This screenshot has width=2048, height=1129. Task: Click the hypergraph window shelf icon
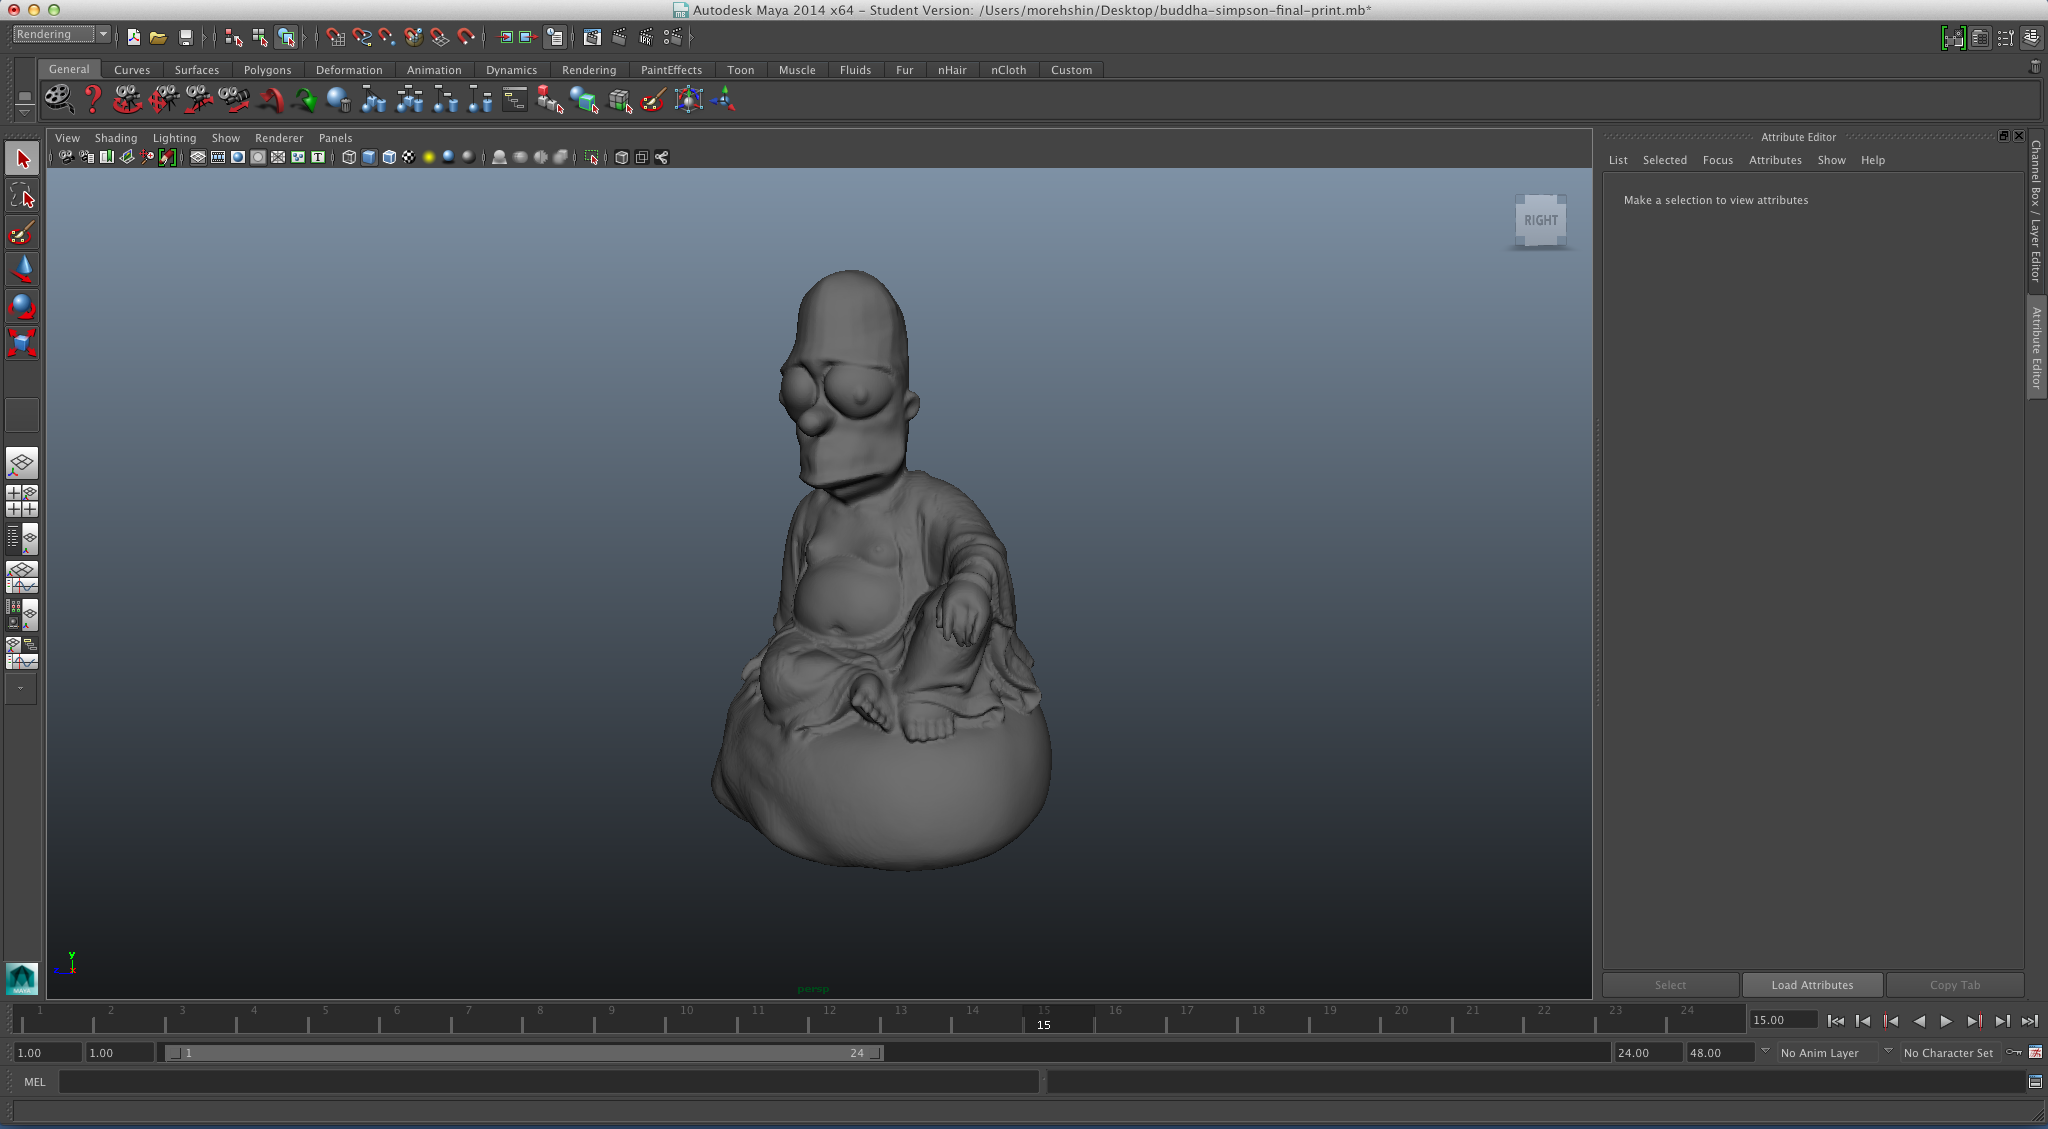point(514,99)
